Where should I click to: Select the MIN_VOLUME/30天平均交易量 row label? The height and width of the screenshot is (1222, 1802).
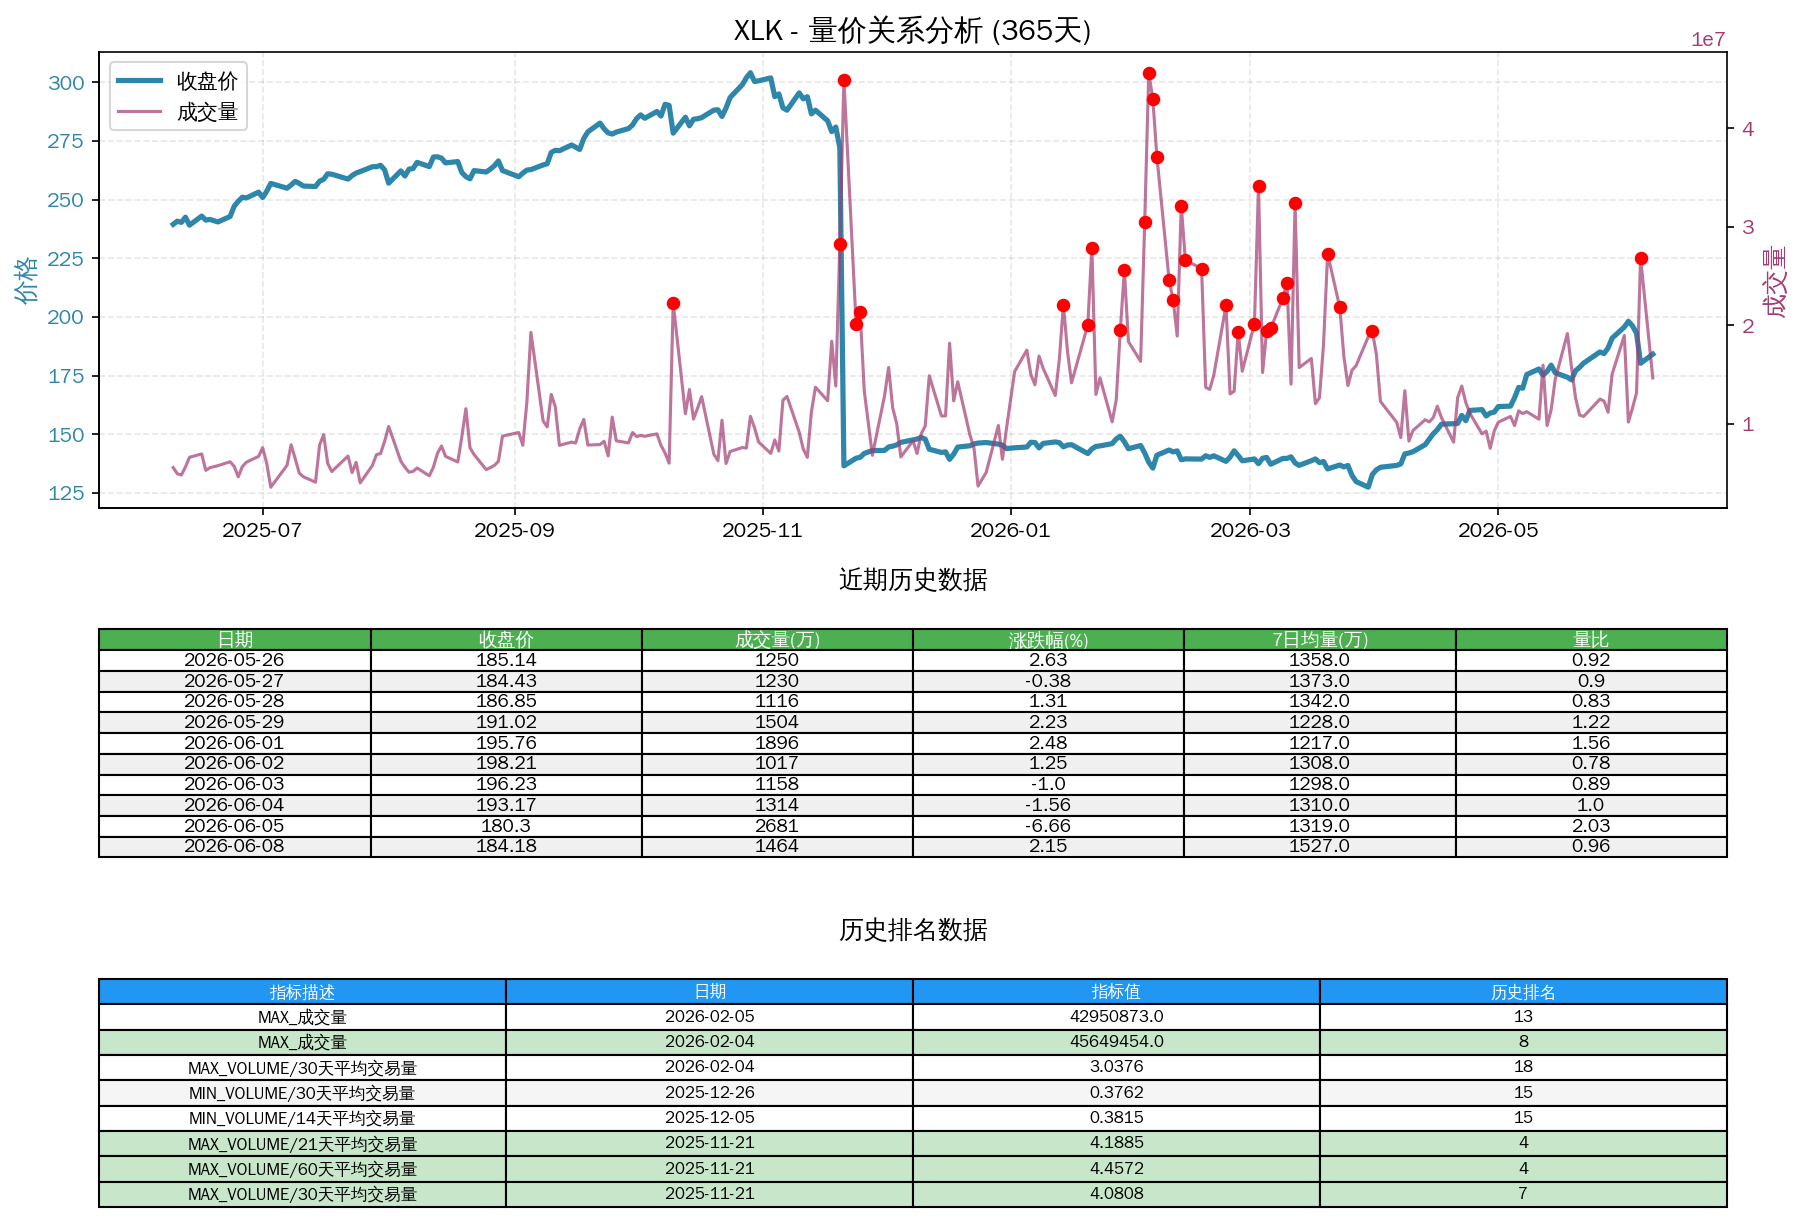coord(302,1093)
